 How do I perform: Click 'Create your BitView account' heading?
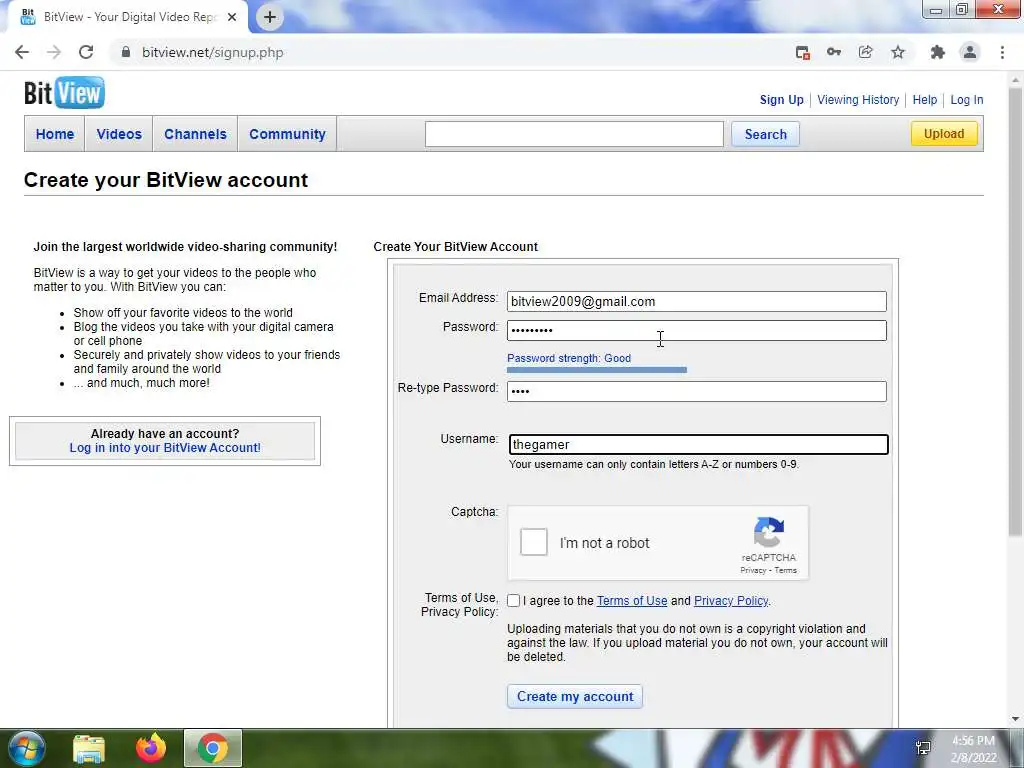pos(166,180)
